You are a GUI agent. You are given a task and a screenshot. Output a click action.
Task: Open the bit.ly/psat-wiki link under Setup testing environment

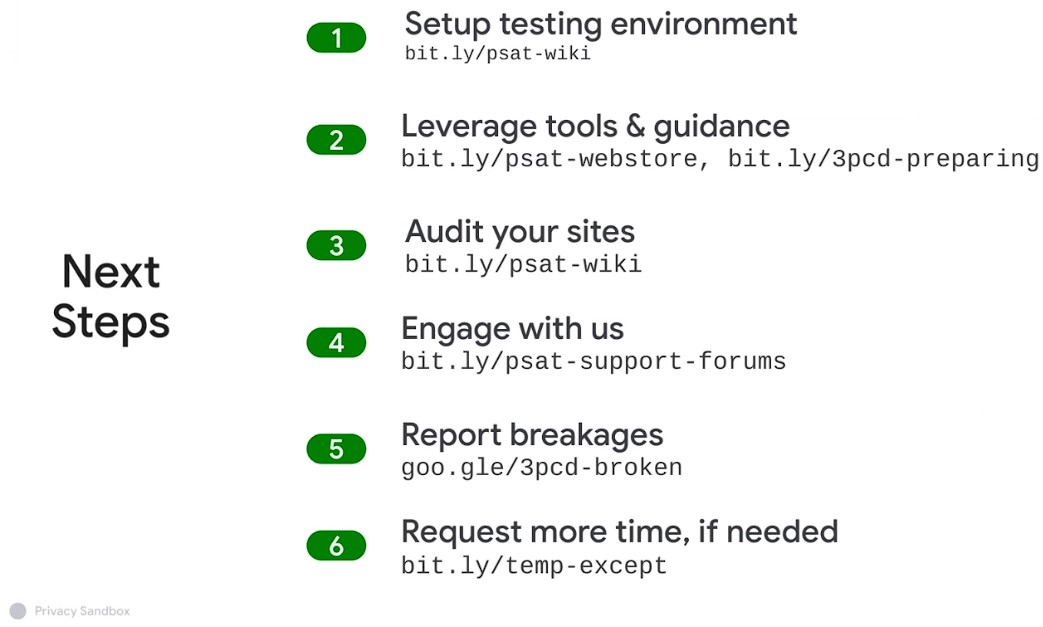coord(497,54)
